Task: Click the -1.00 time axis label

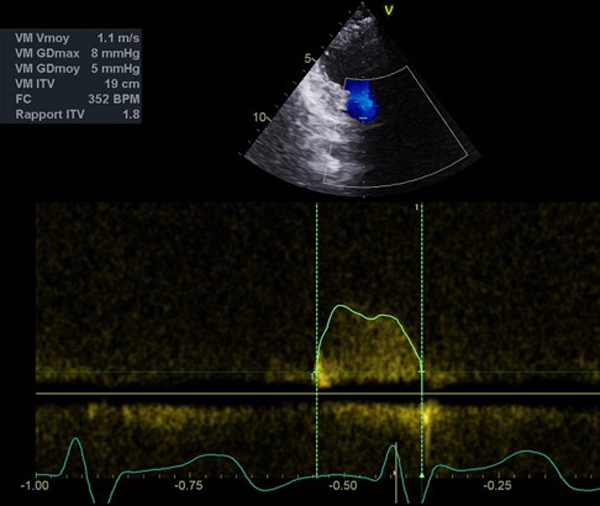Action: click(35, 486)
